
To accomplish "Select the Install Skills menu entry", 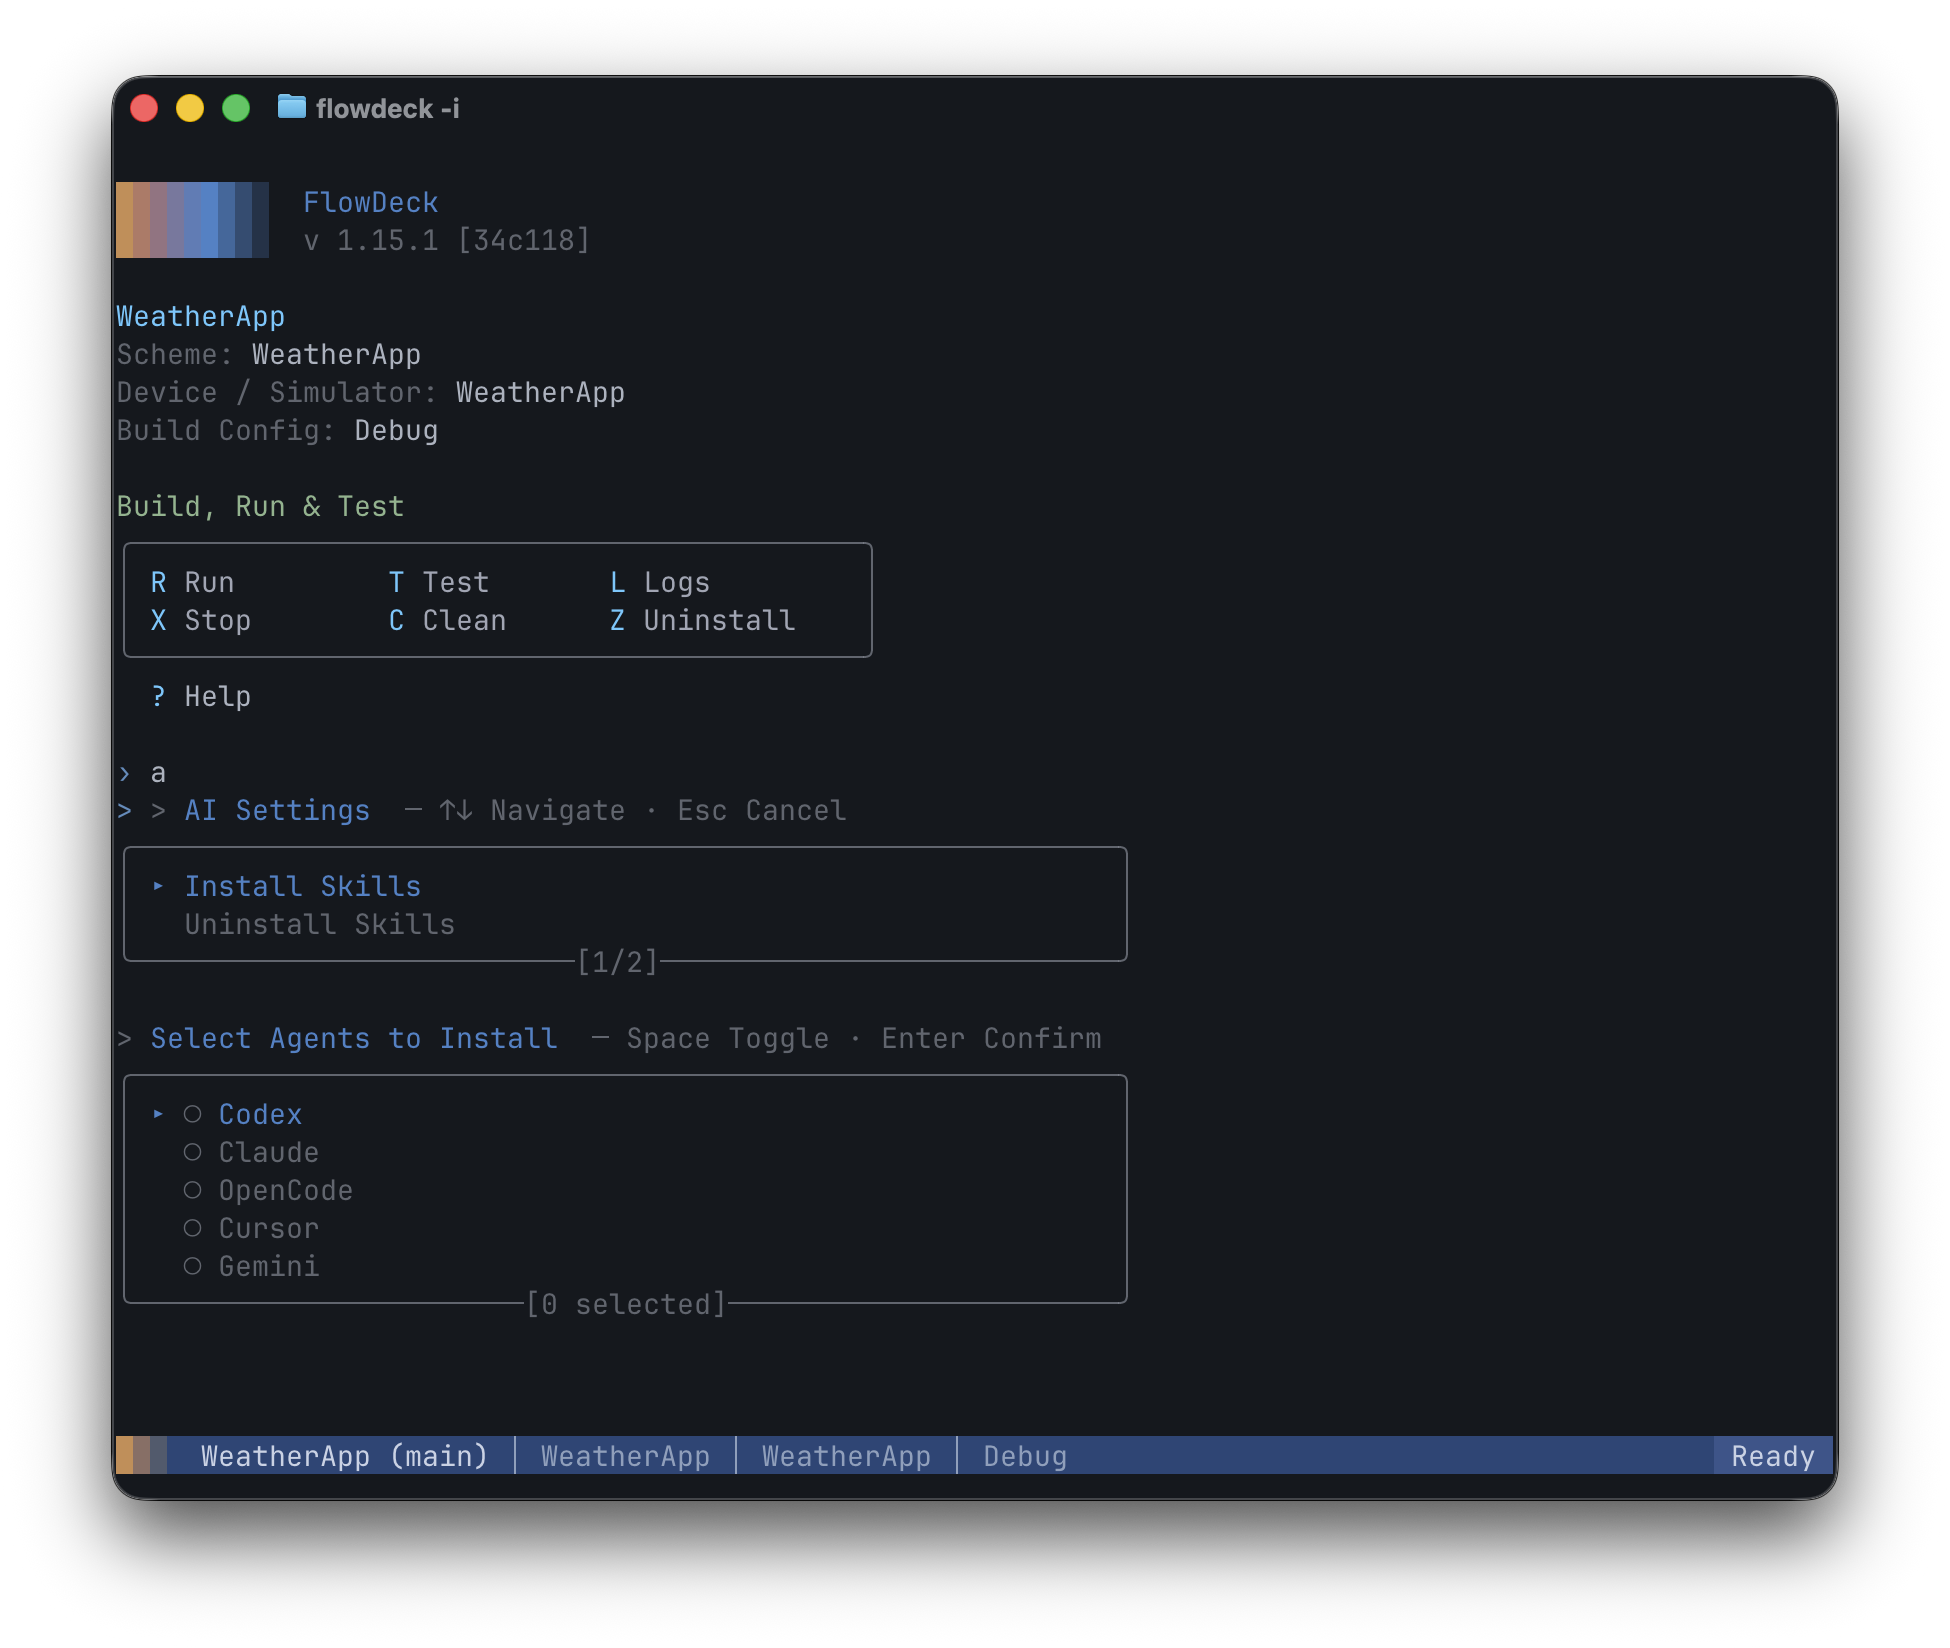I will click(x=303, y=887).
